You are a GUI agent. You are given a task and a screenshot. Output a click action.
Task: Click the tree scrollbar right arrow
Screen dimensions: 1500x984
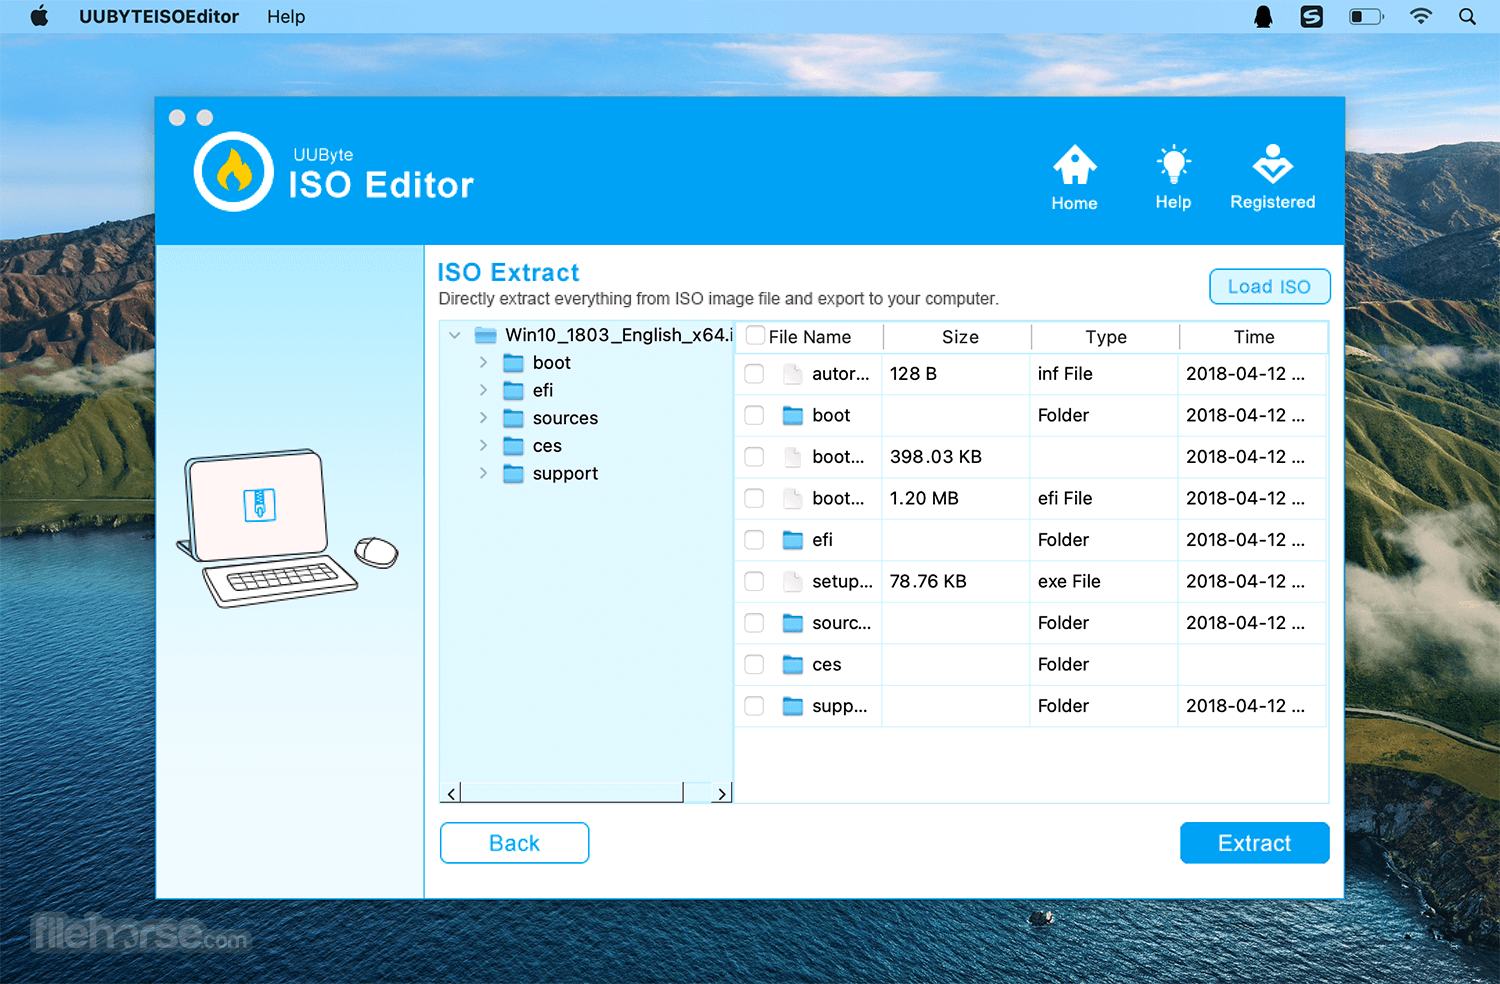(722, 793)
